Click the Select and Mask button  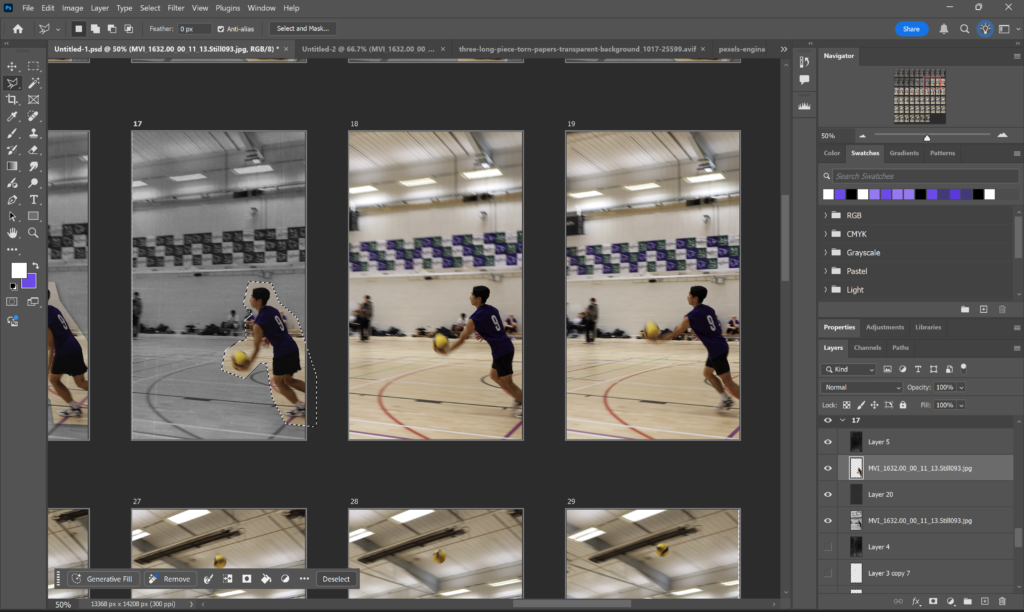[303, 29]
